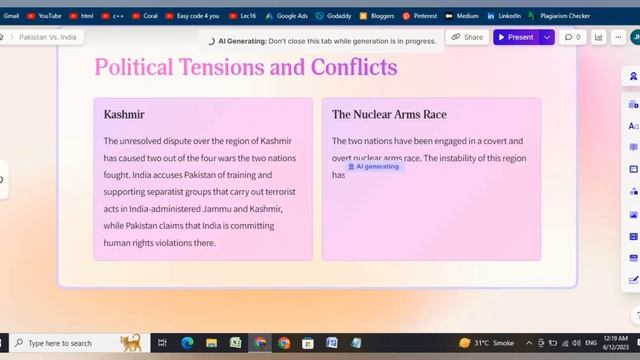640x360 pixels.
Task: Expand the Present dropdown arrow
Action: (x=547, y=37)
